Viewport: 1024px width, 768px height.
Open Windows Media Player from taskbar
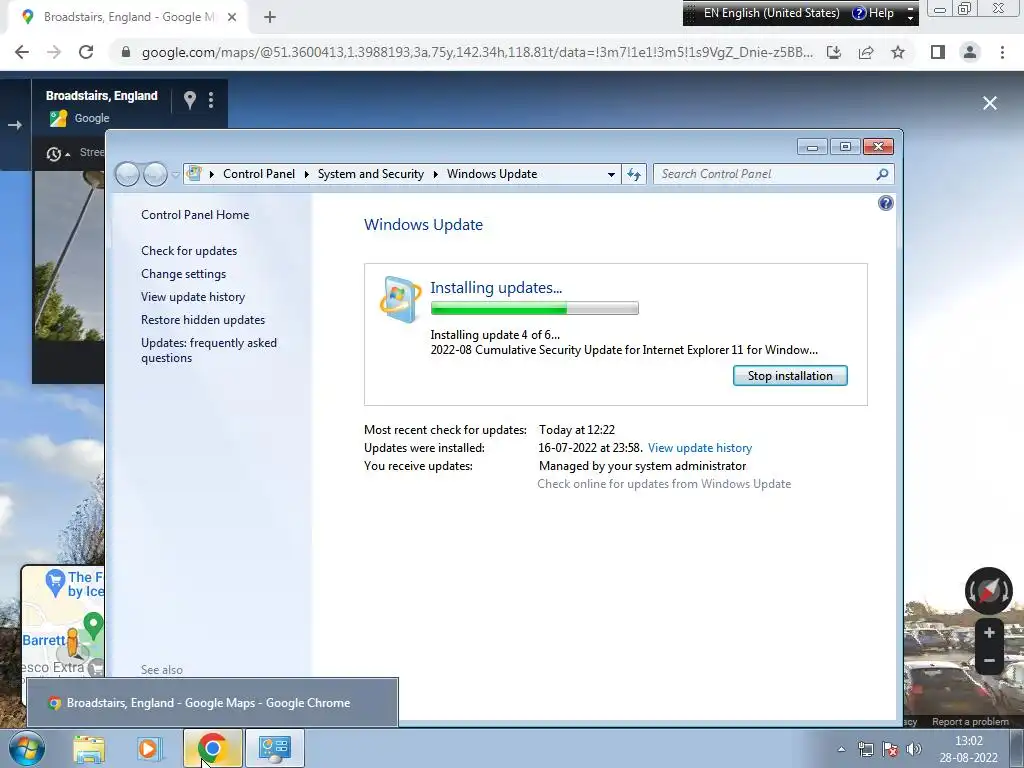click(149, 748)
